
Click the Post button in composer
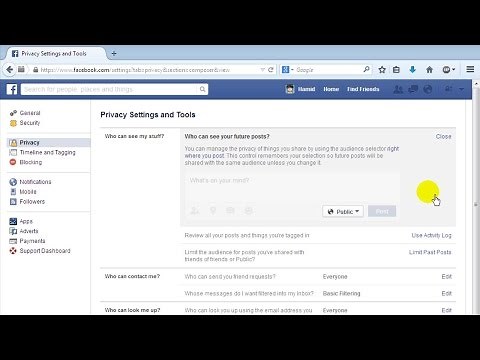click(x=382, y=211)
